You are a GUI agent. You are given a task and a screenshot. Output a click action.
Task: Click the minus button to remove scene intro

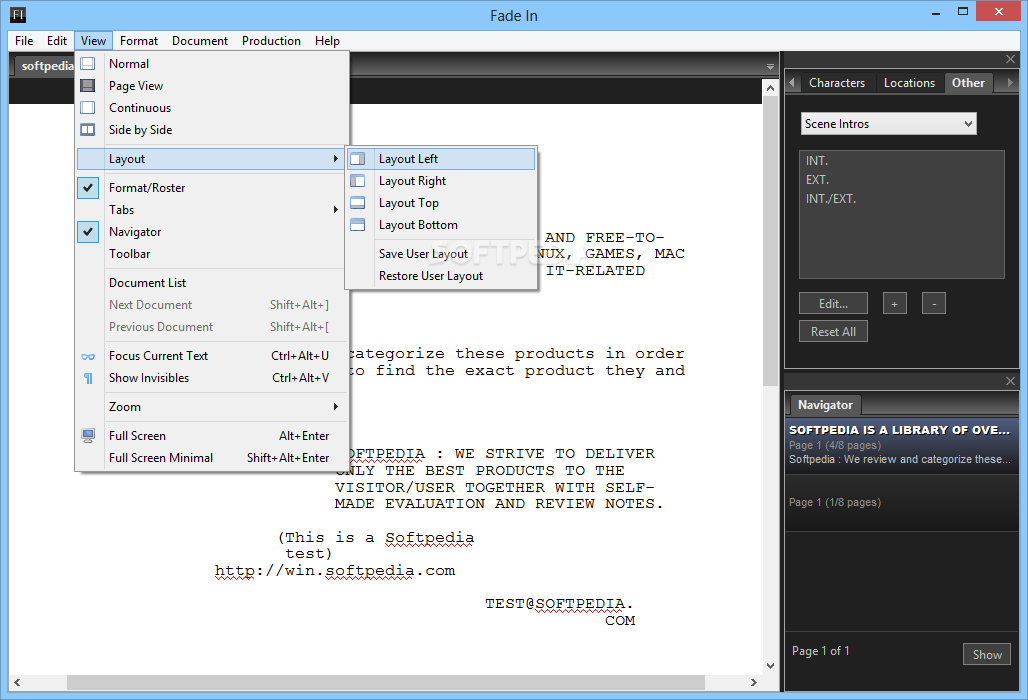934,303
